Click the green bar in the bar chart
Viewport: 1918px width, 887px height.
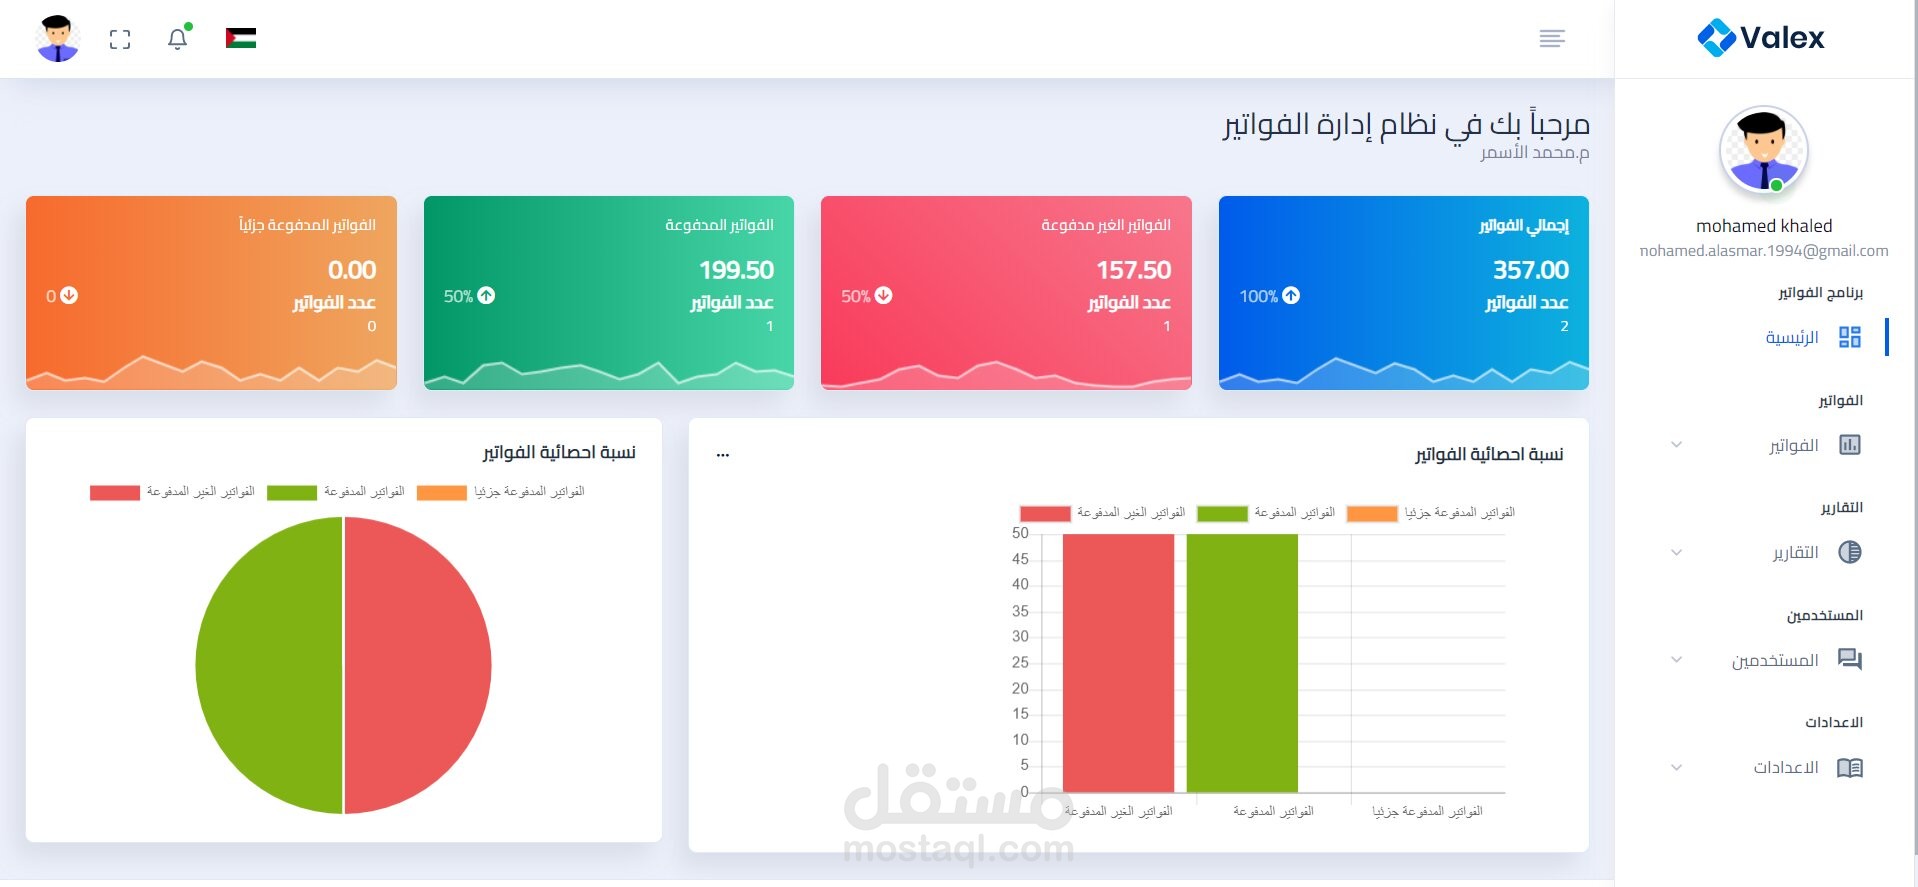tap(1242, 663)
